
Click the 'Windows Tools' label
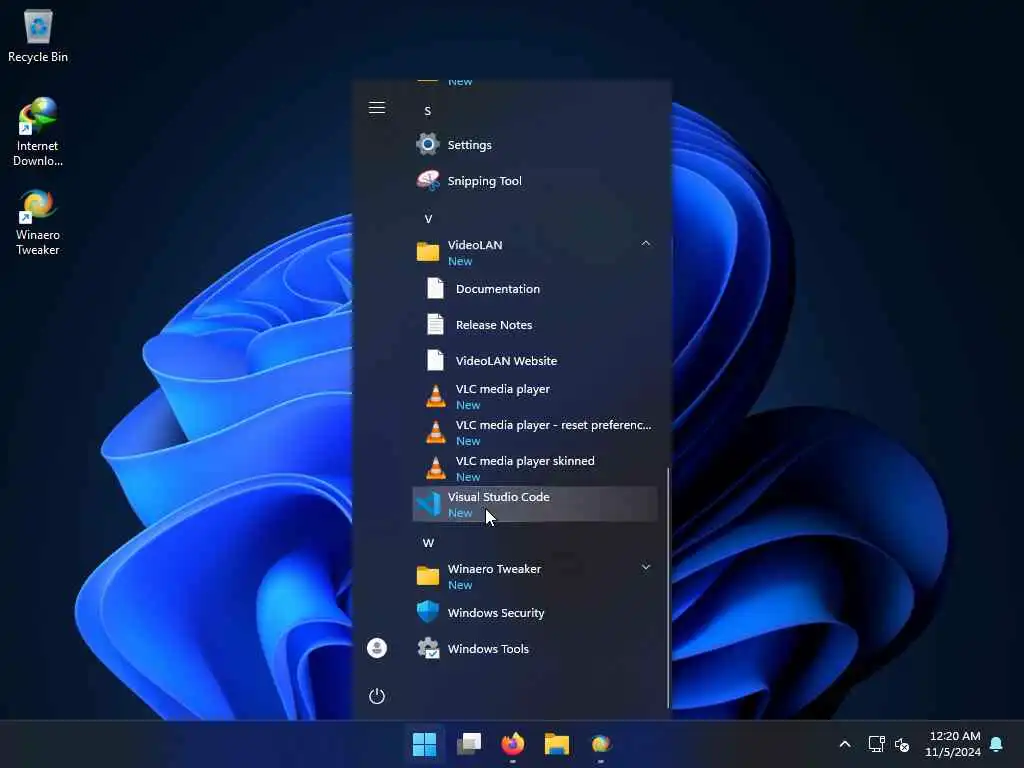[488, 648]
